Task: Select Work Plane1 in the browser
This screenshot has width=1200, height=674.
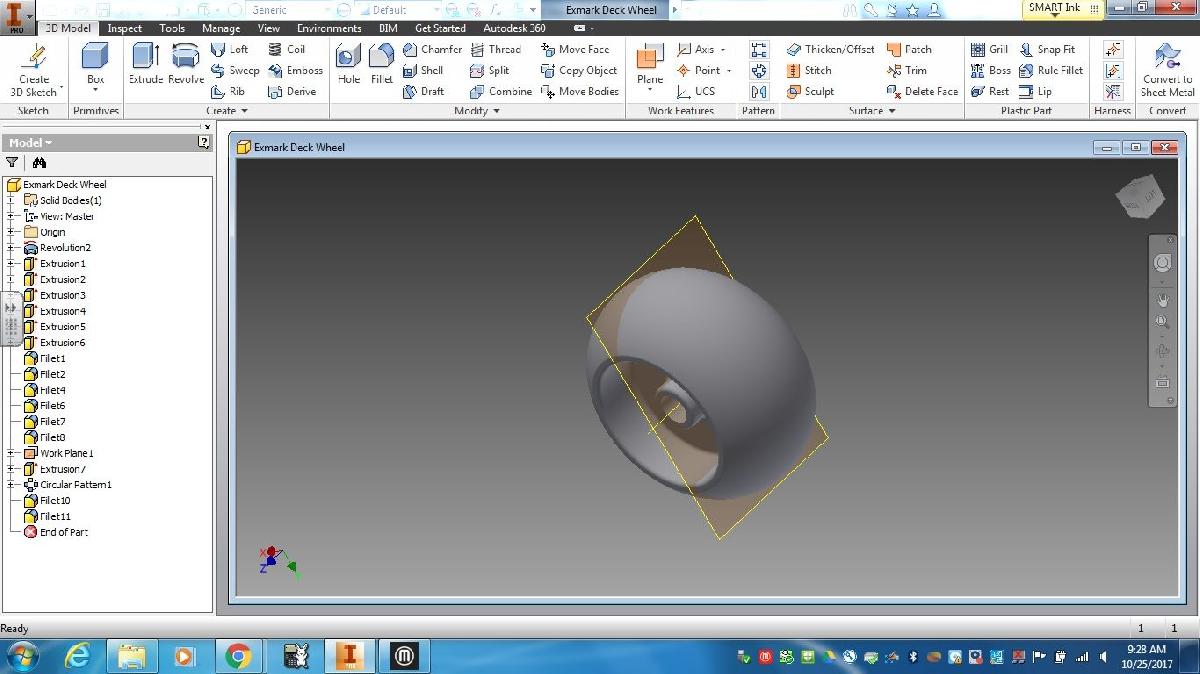Action: click(x=66, y=453)
